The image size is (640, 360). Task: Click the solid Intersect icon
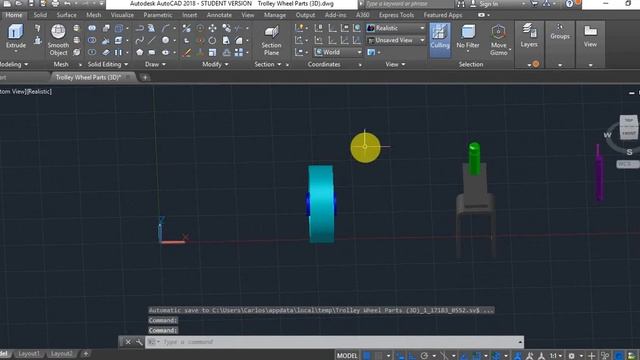[92, 52]
